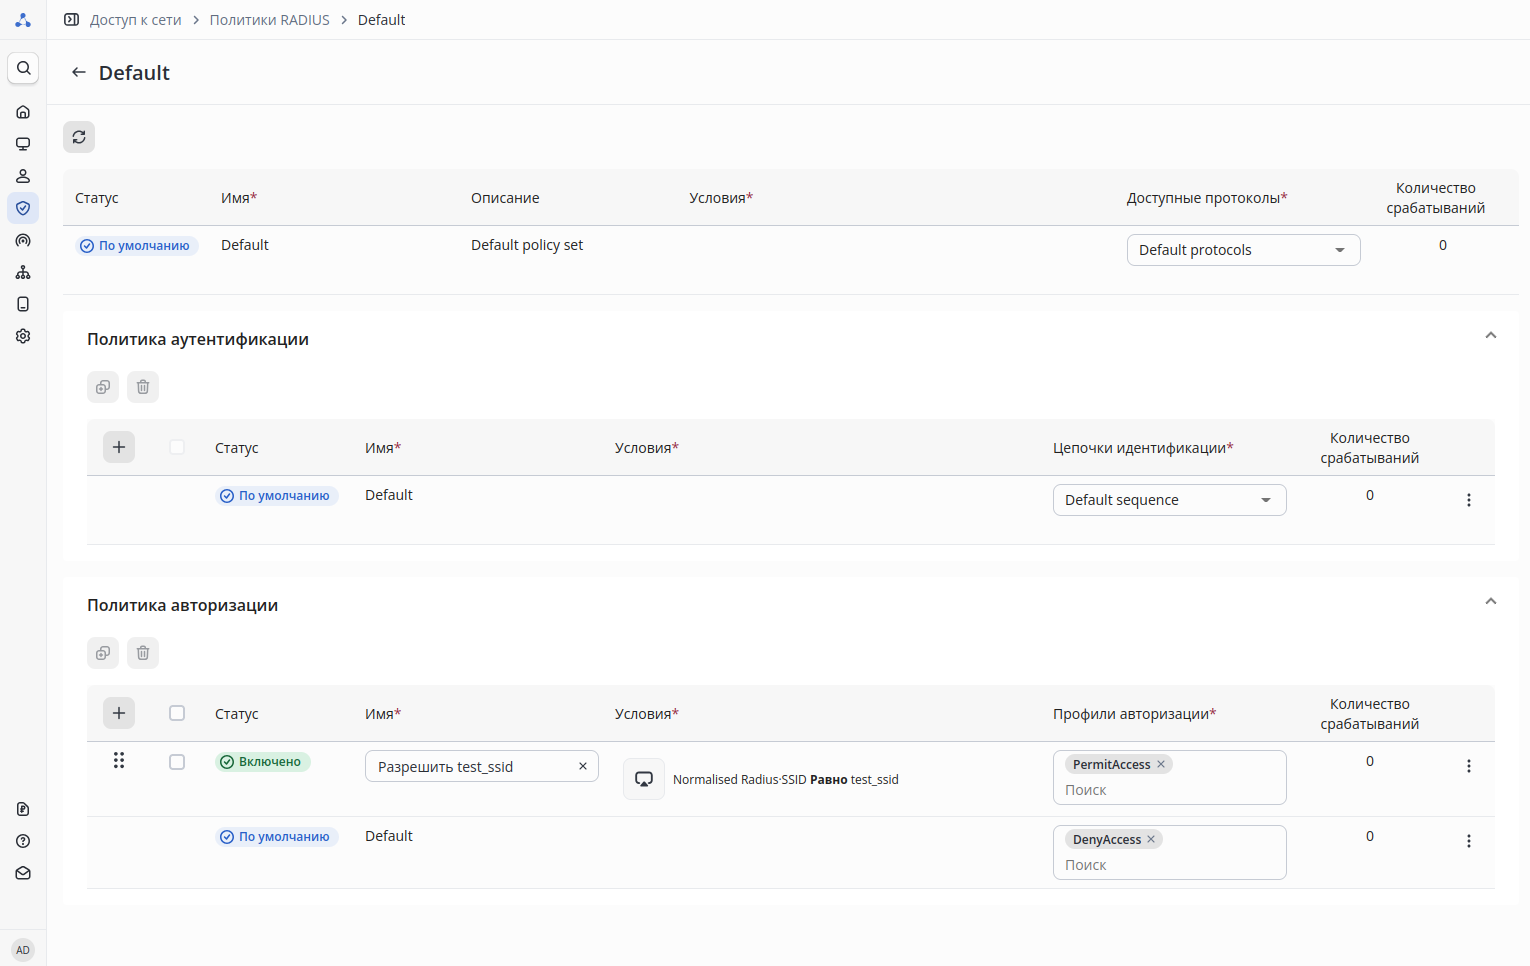Go to Политики RADIUS breadcrumb

269,20
